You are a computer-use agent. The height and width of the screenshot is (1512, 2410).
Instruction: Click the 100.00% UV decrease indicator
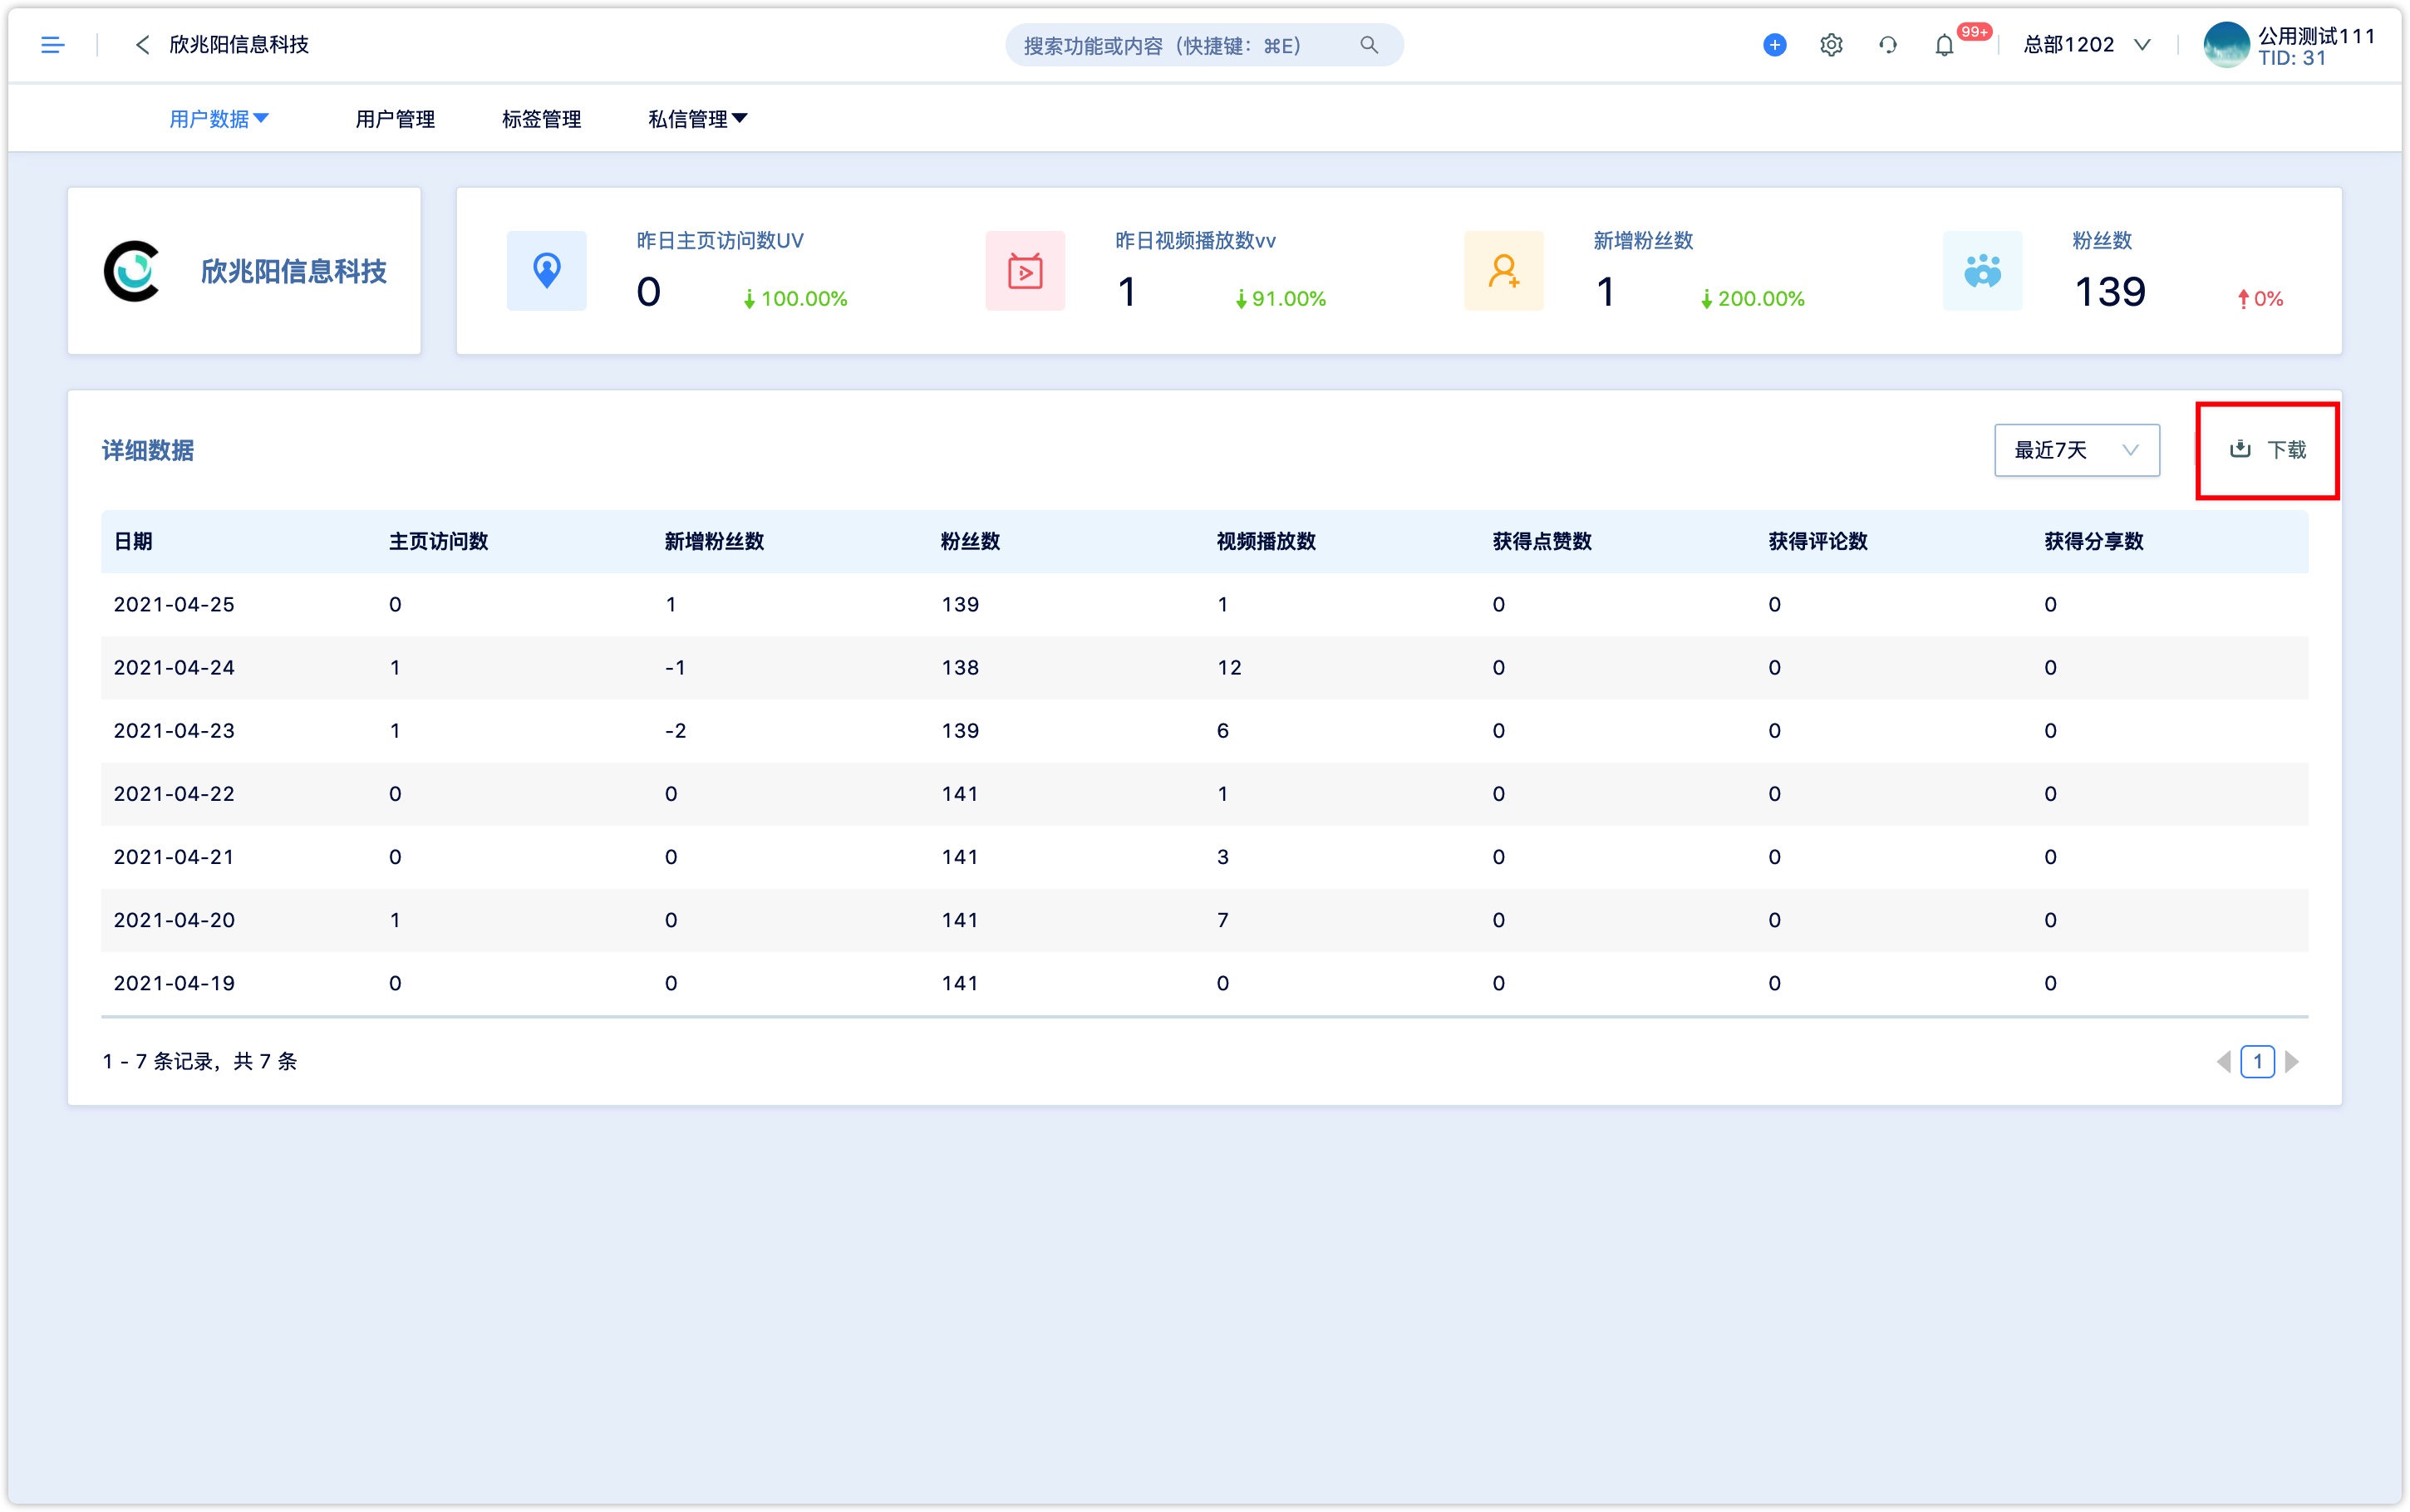[795, 298]
